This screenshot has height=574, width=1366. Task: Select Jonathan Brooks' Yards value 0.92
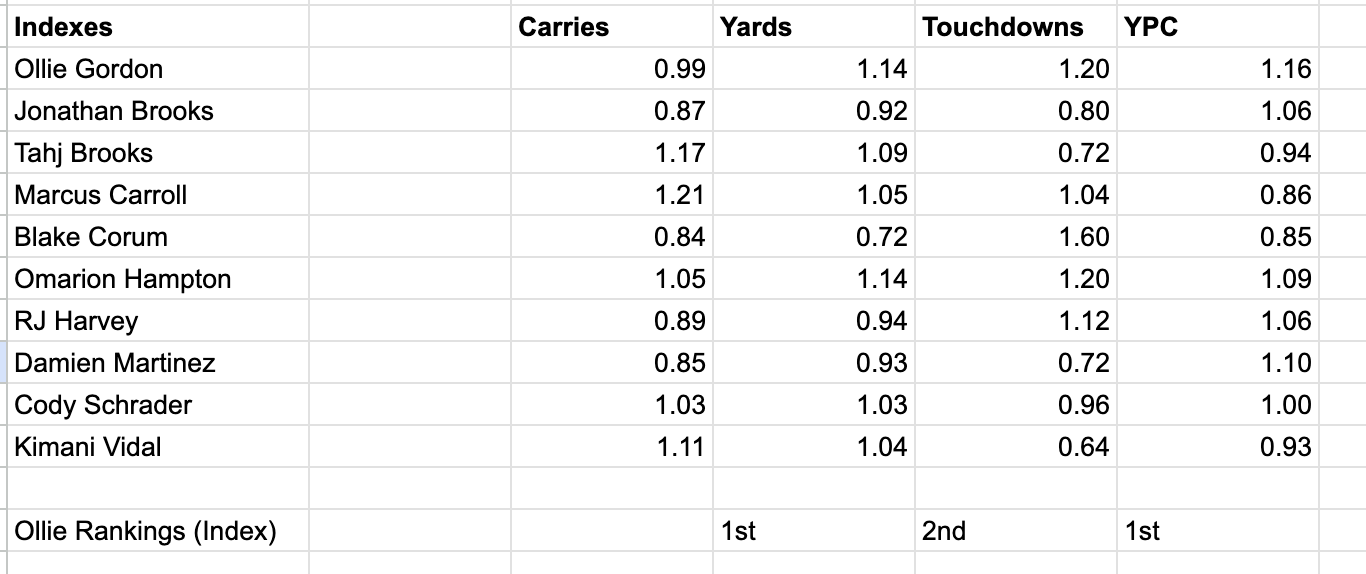[881, 111]
